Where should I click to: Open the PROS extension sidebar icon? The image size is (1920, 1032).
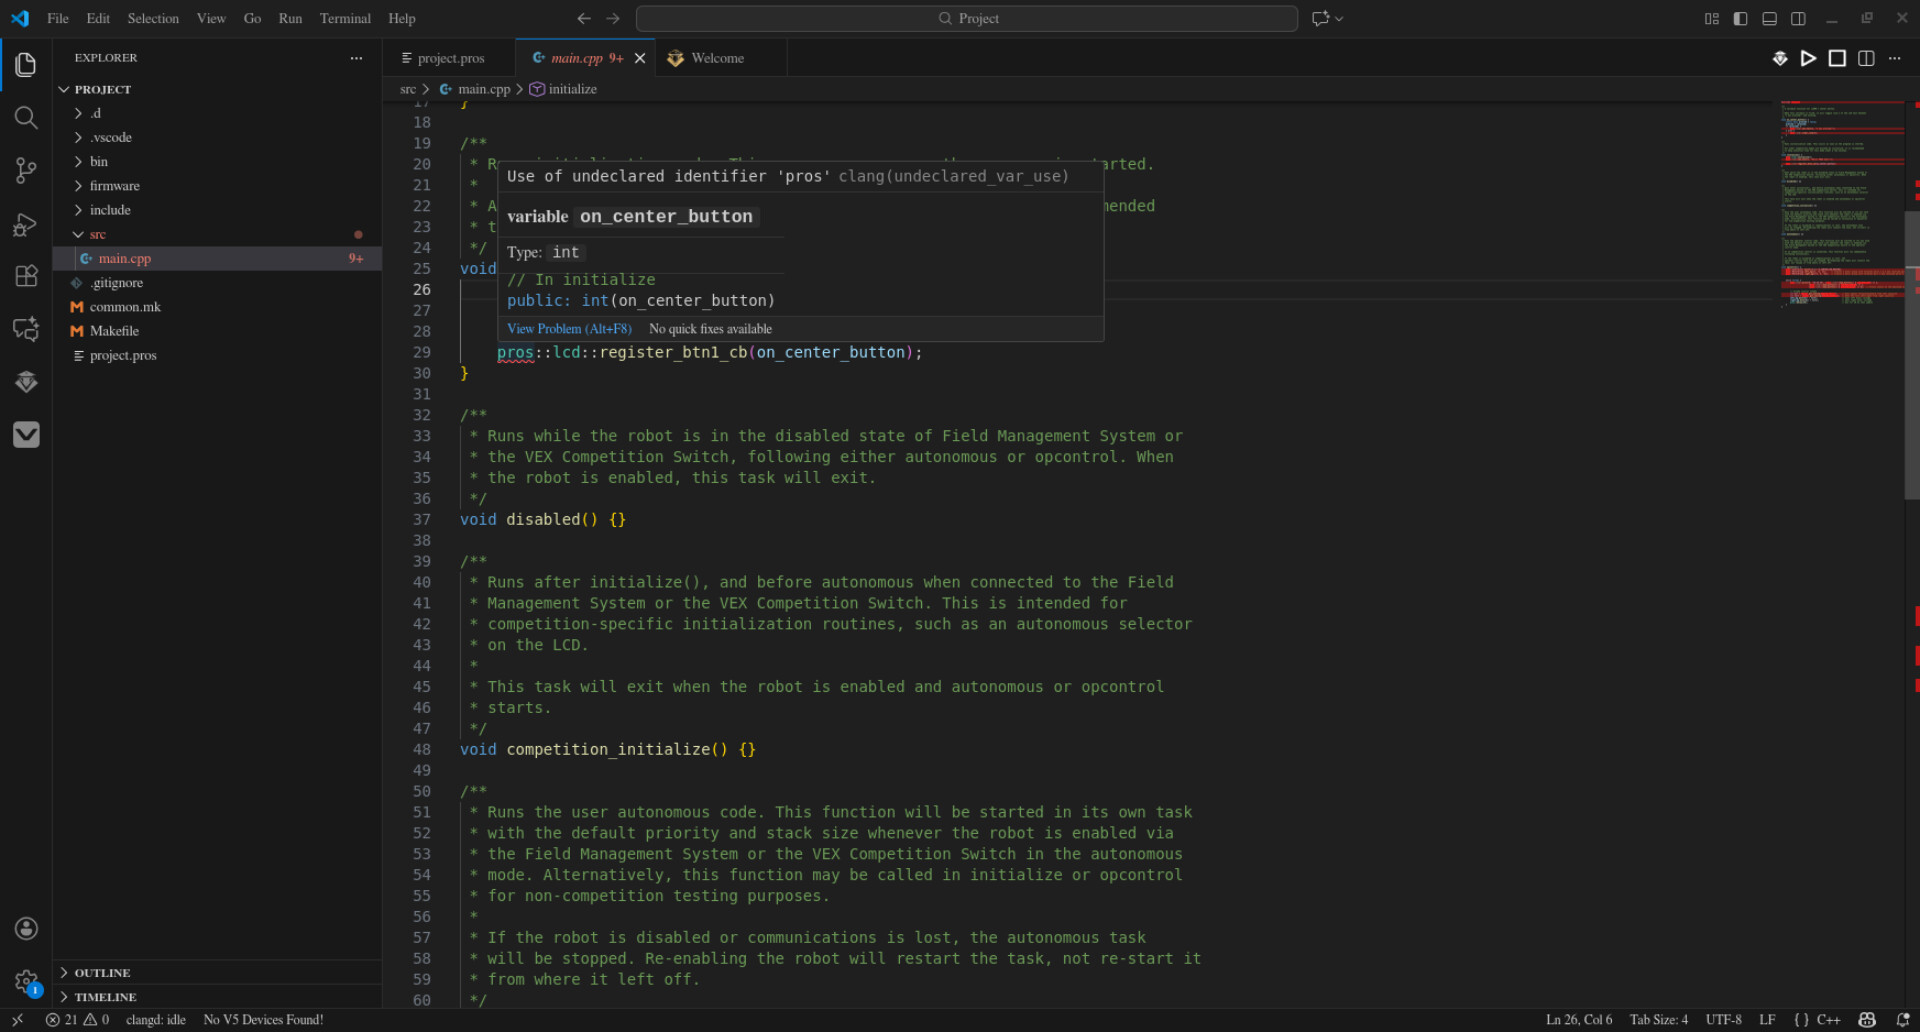[26, 382]
